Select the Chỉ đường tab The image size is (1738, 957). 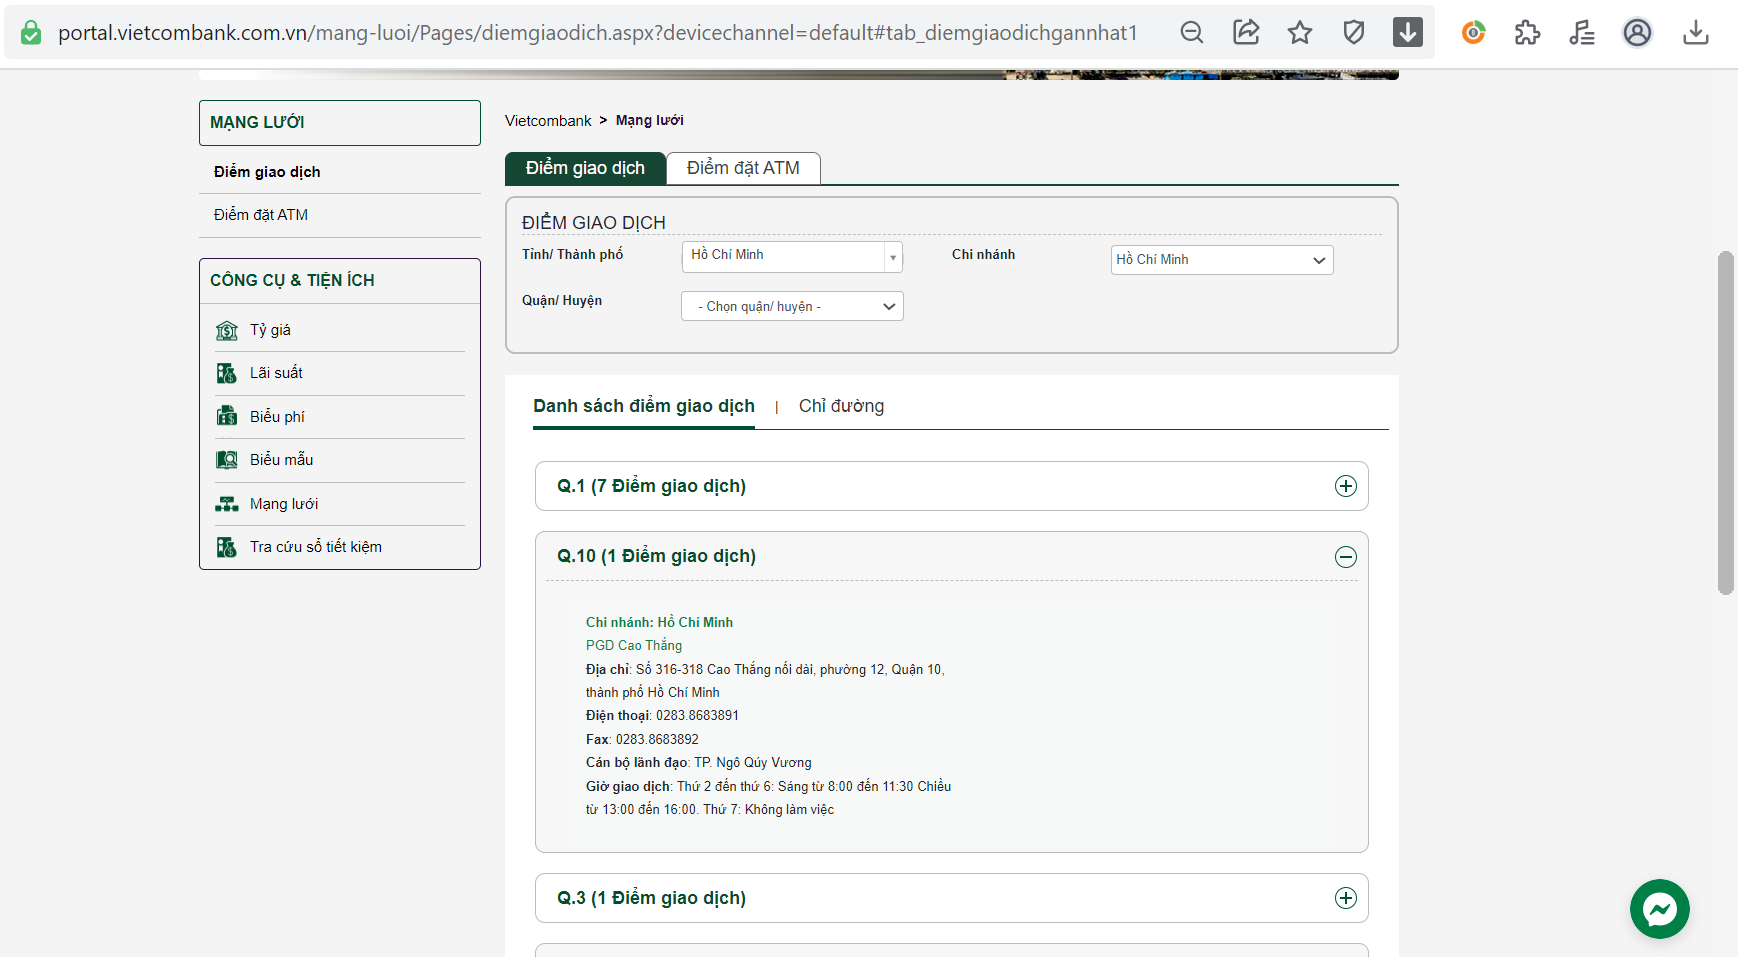[841, 406]
